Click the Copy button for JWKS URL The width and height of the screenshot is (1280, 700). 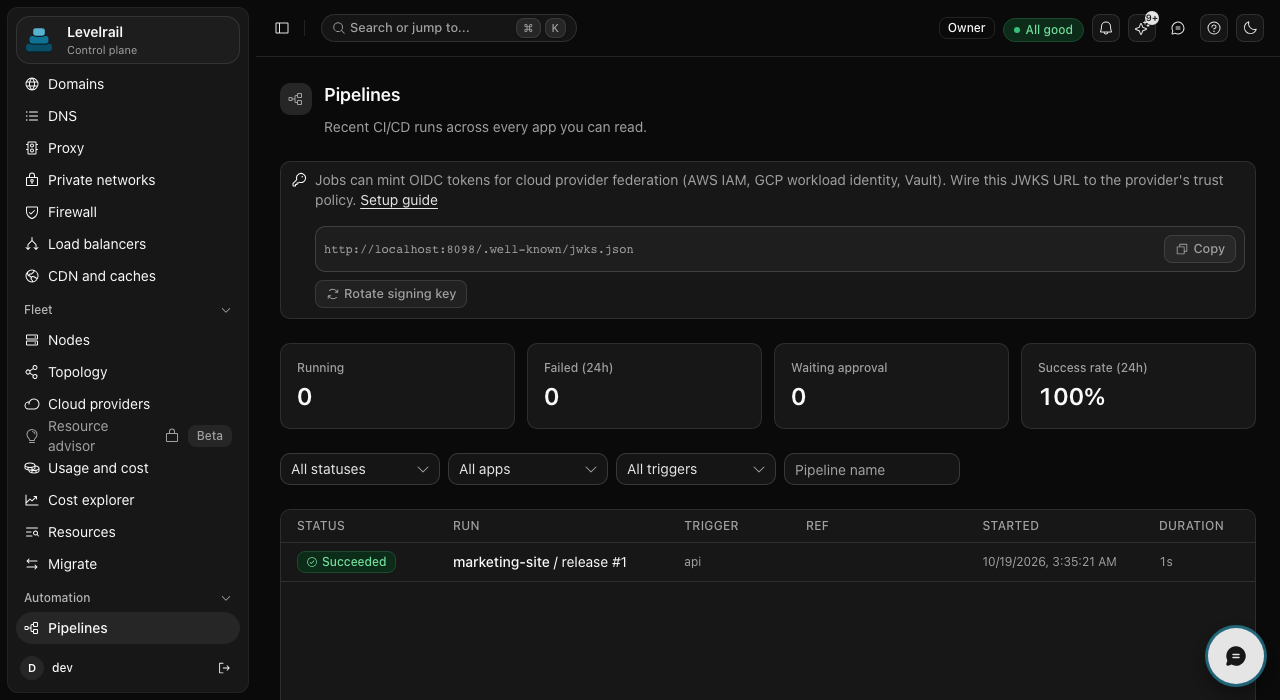pyautogui.click(x=1200, y=249)
